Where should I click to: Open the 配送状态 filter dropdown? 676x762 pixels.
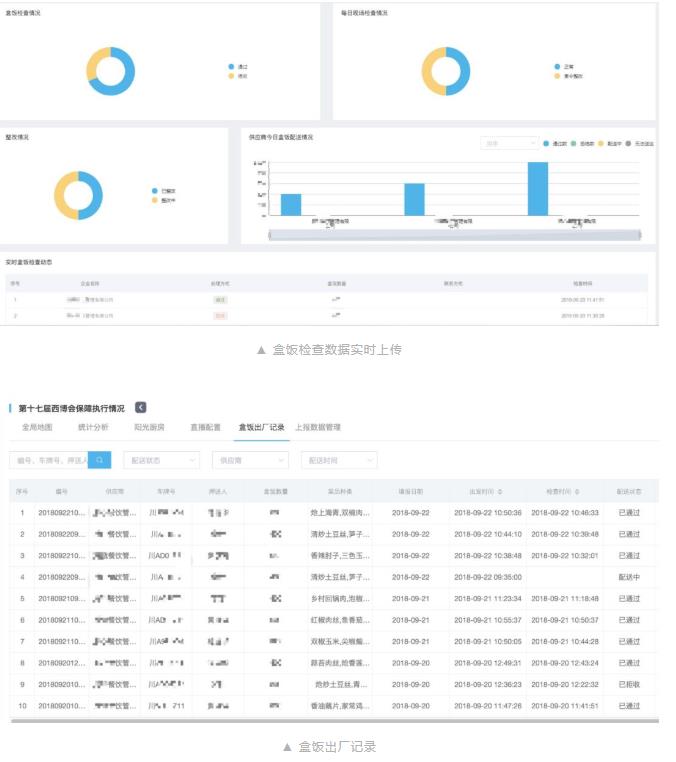pyautogui.click(x=162, y=460)
